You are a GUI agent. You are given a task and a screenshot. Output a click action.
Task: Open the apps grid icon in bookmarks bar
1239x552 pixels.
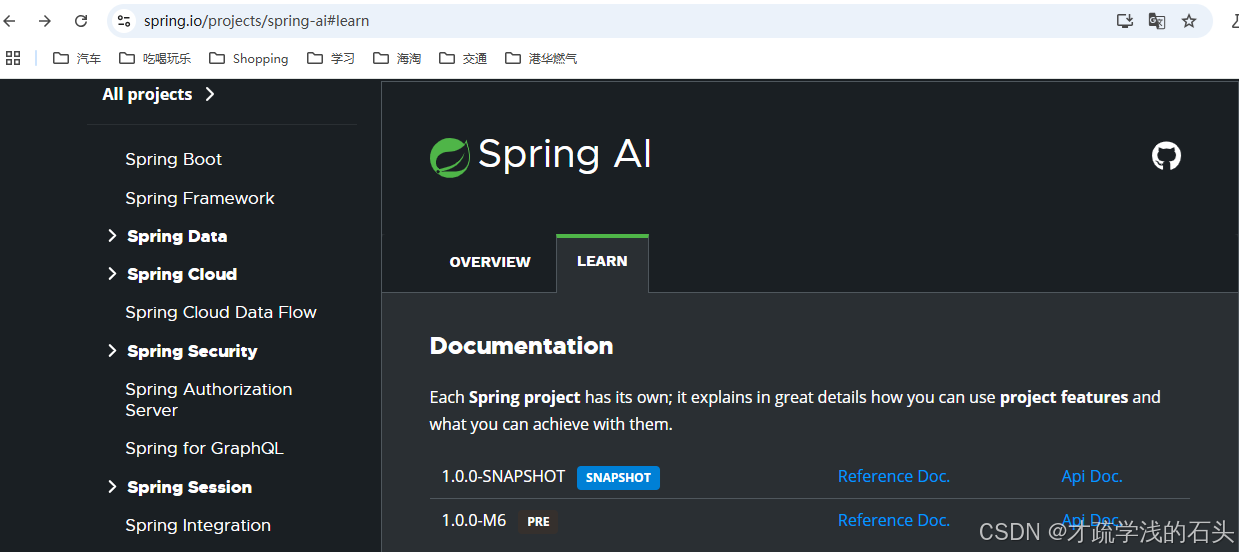pos(13,58)
